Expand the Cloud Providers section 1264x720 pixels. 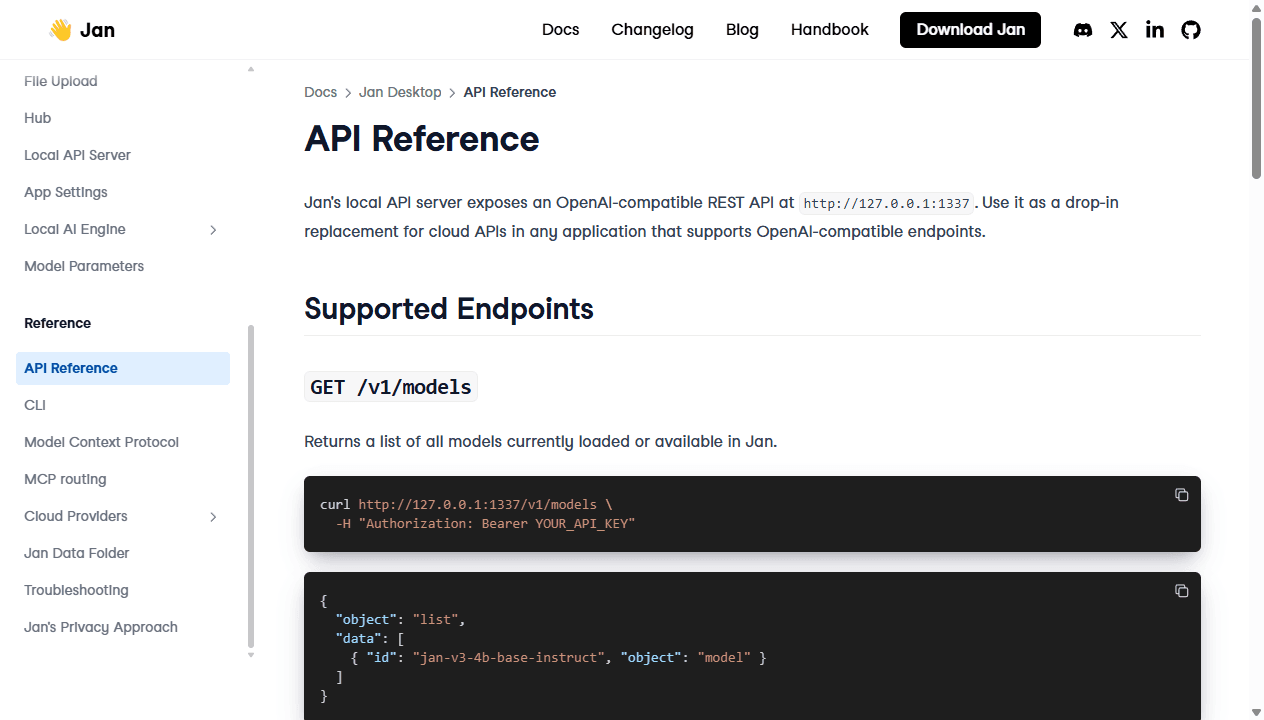pyautogui.click(x=213, y=517)
